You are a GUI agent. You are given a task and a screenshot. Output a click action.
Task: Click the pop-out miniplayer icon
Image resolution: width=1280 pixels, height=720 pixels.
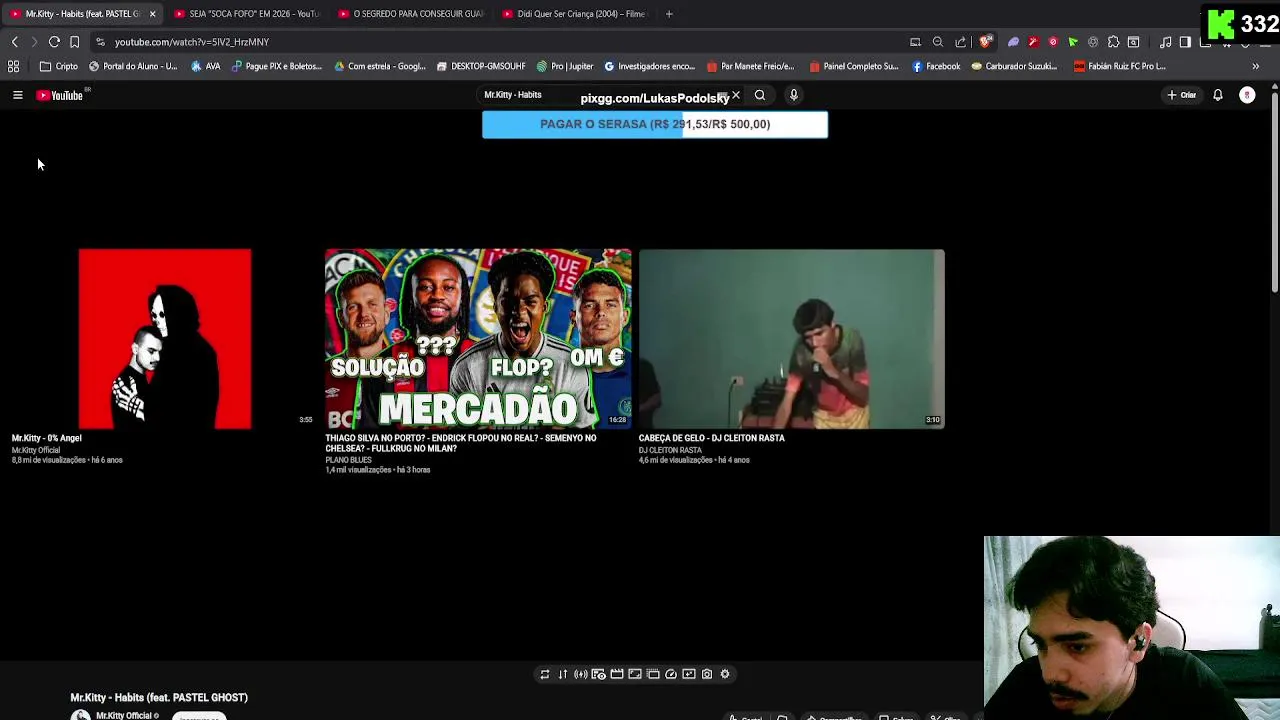tap(653, 674)
